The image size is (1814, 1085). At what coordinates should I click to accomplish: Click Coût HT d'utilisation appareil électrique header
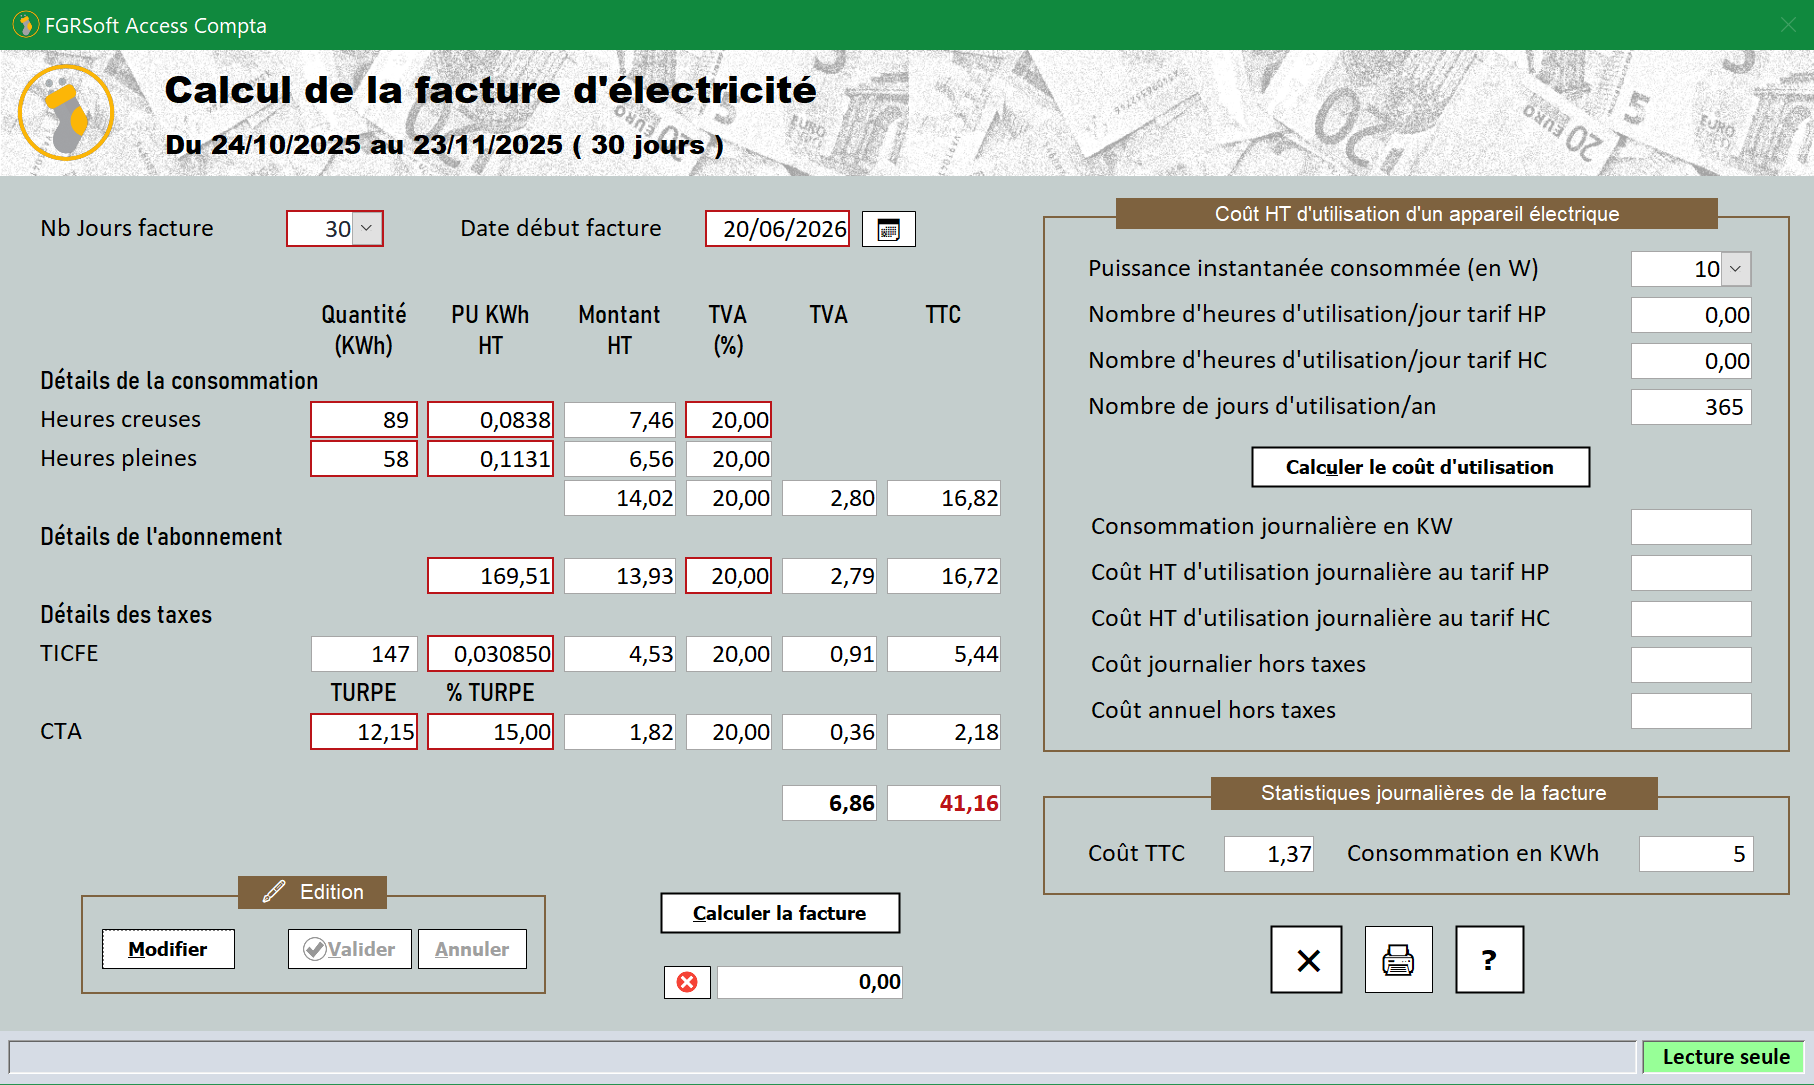coord(1417,214)
